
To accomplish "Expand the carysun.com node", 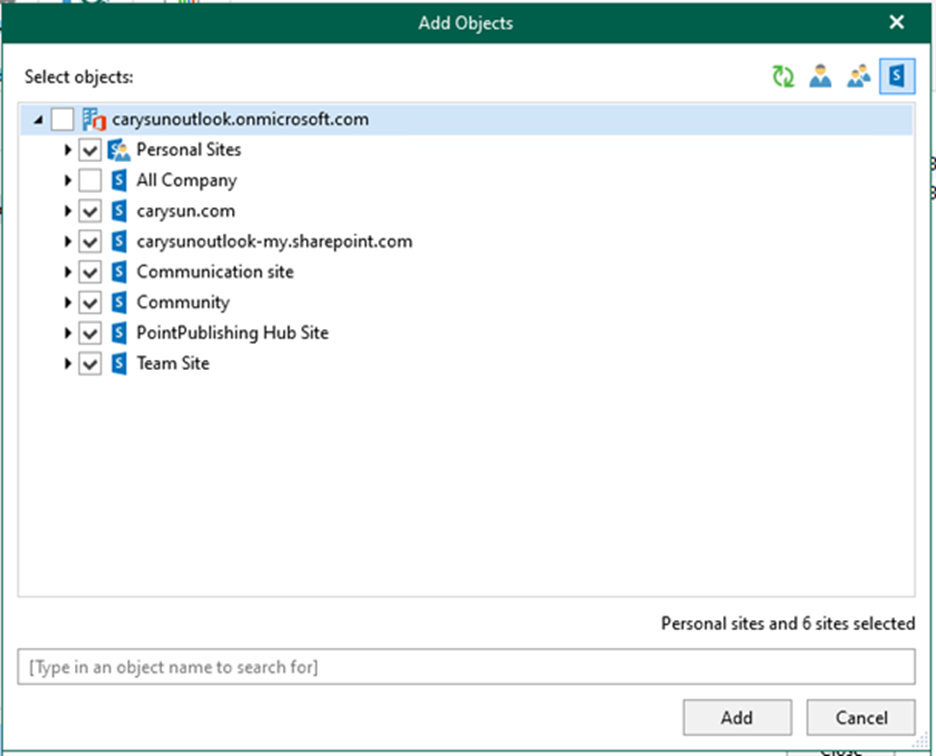I will [x=67, y=211].
